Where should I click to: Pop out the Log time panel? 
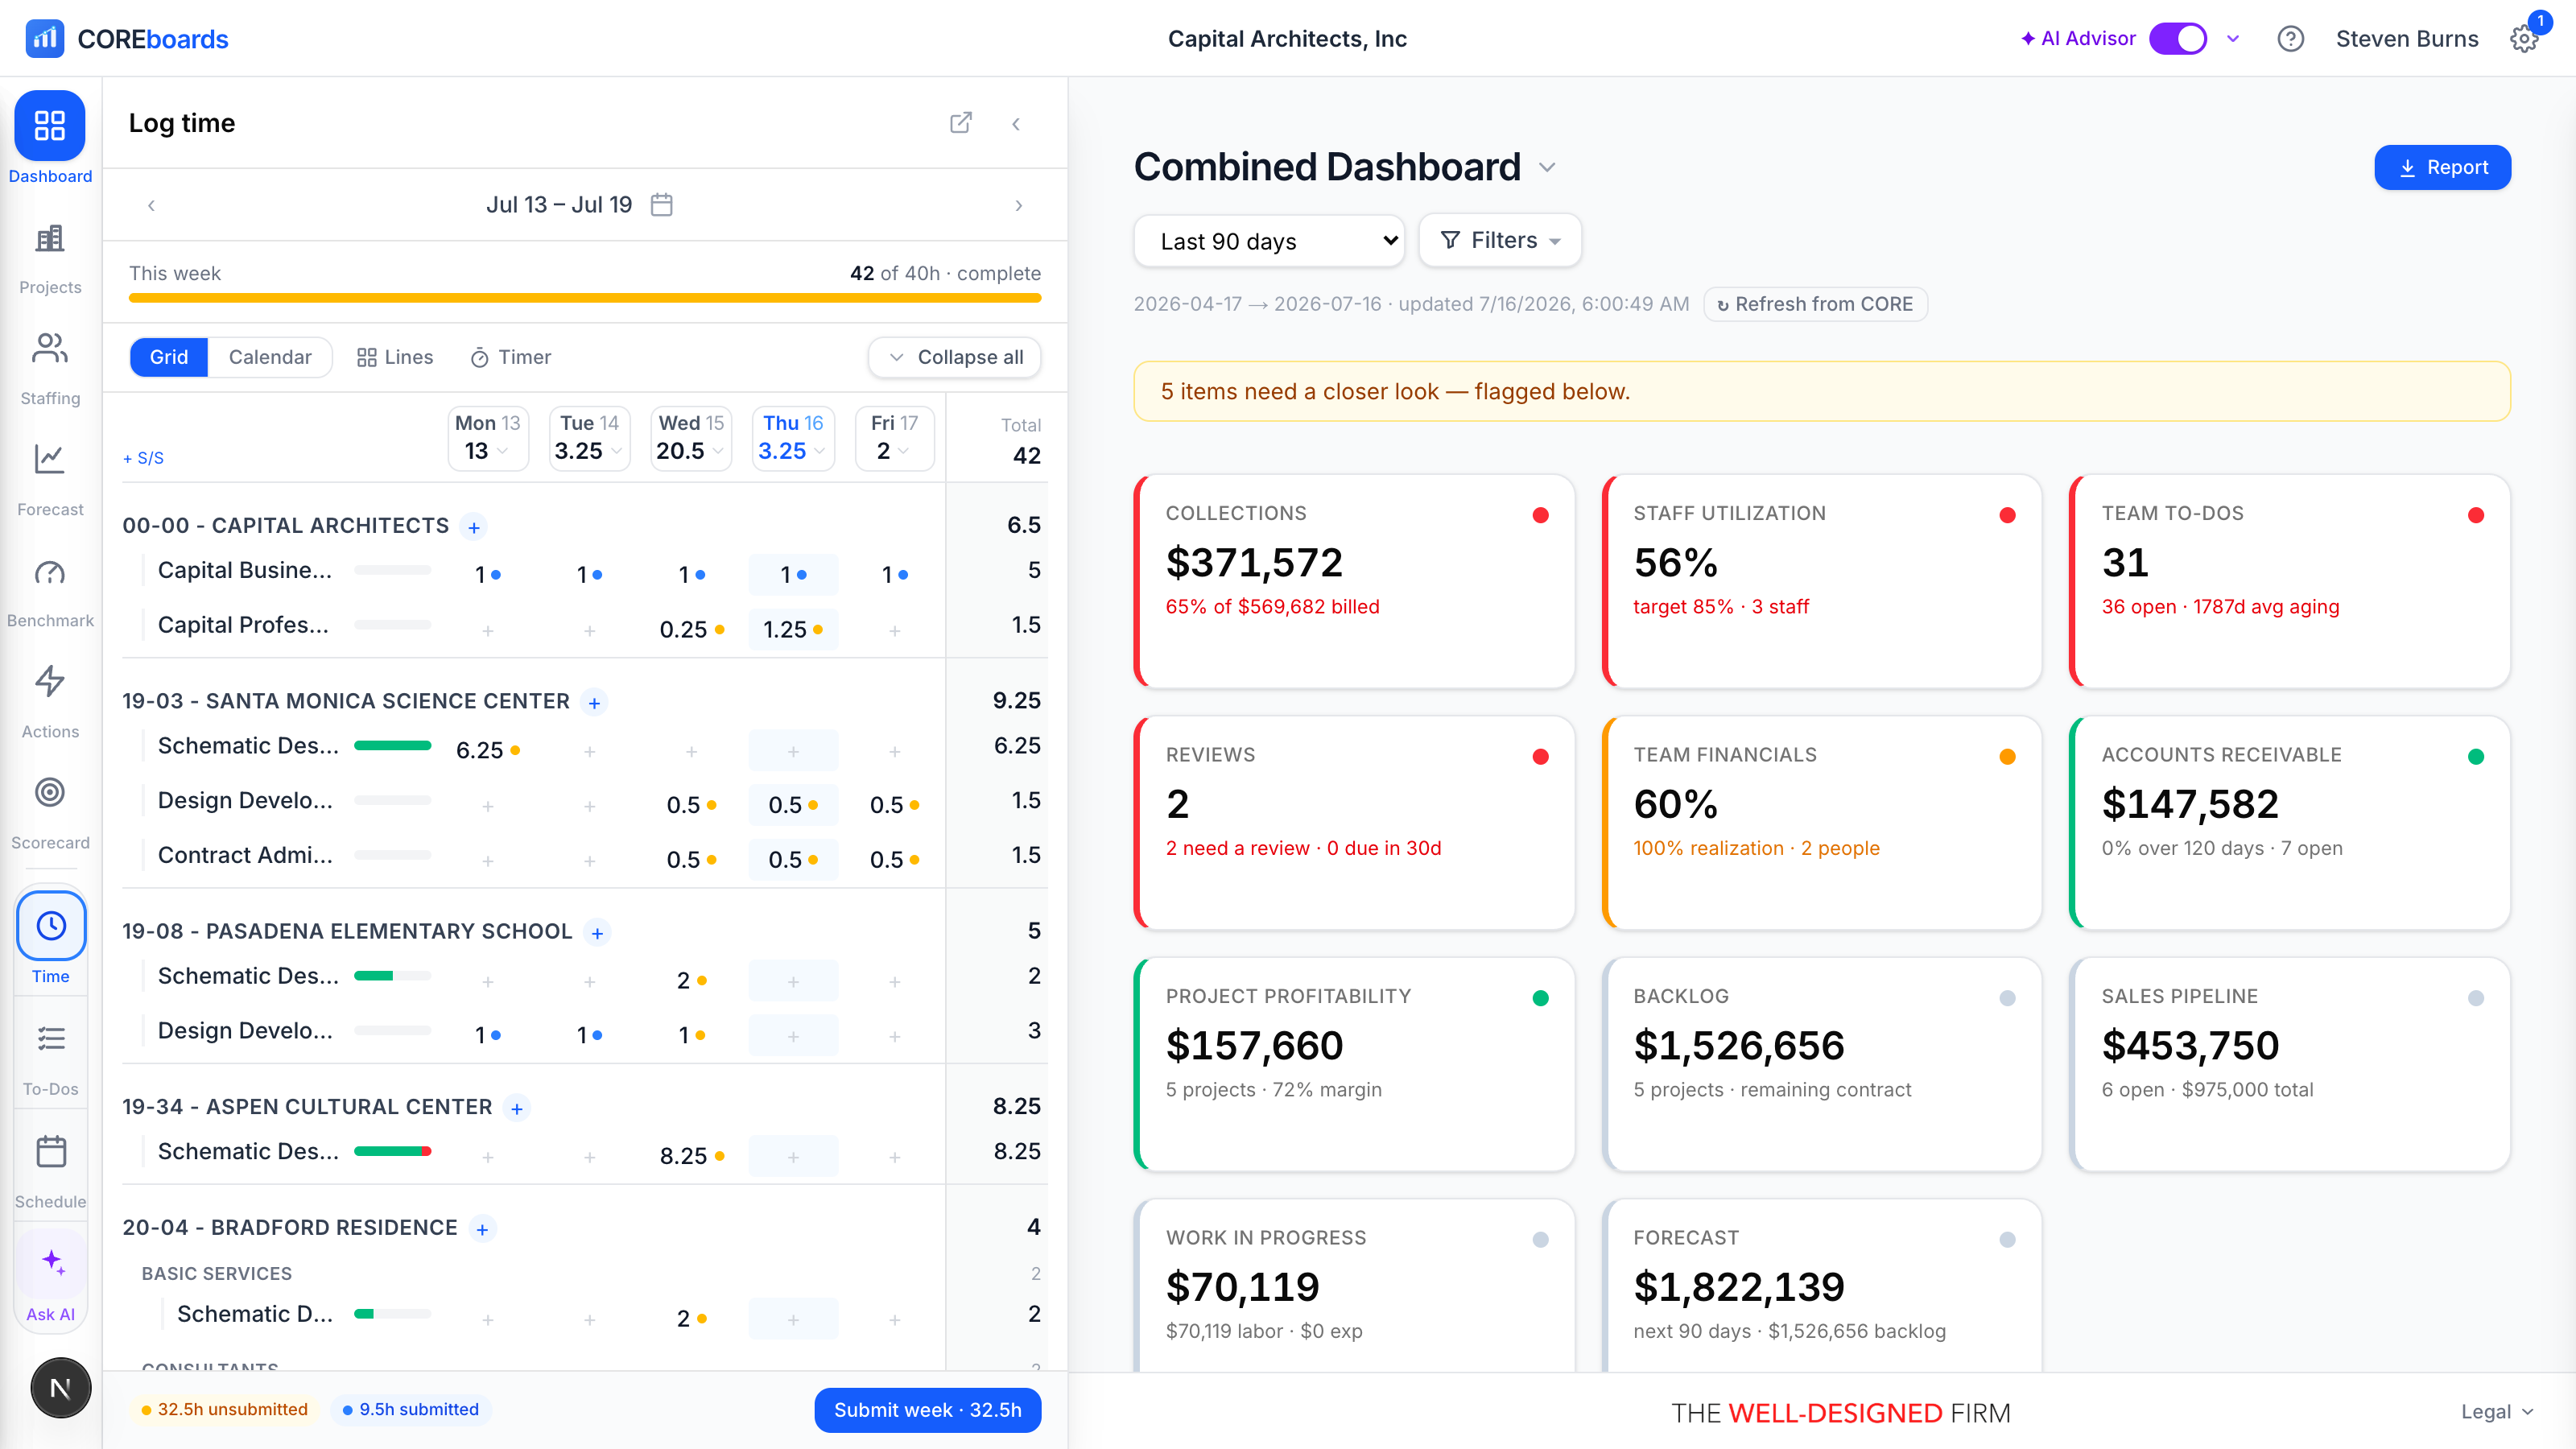961,123
